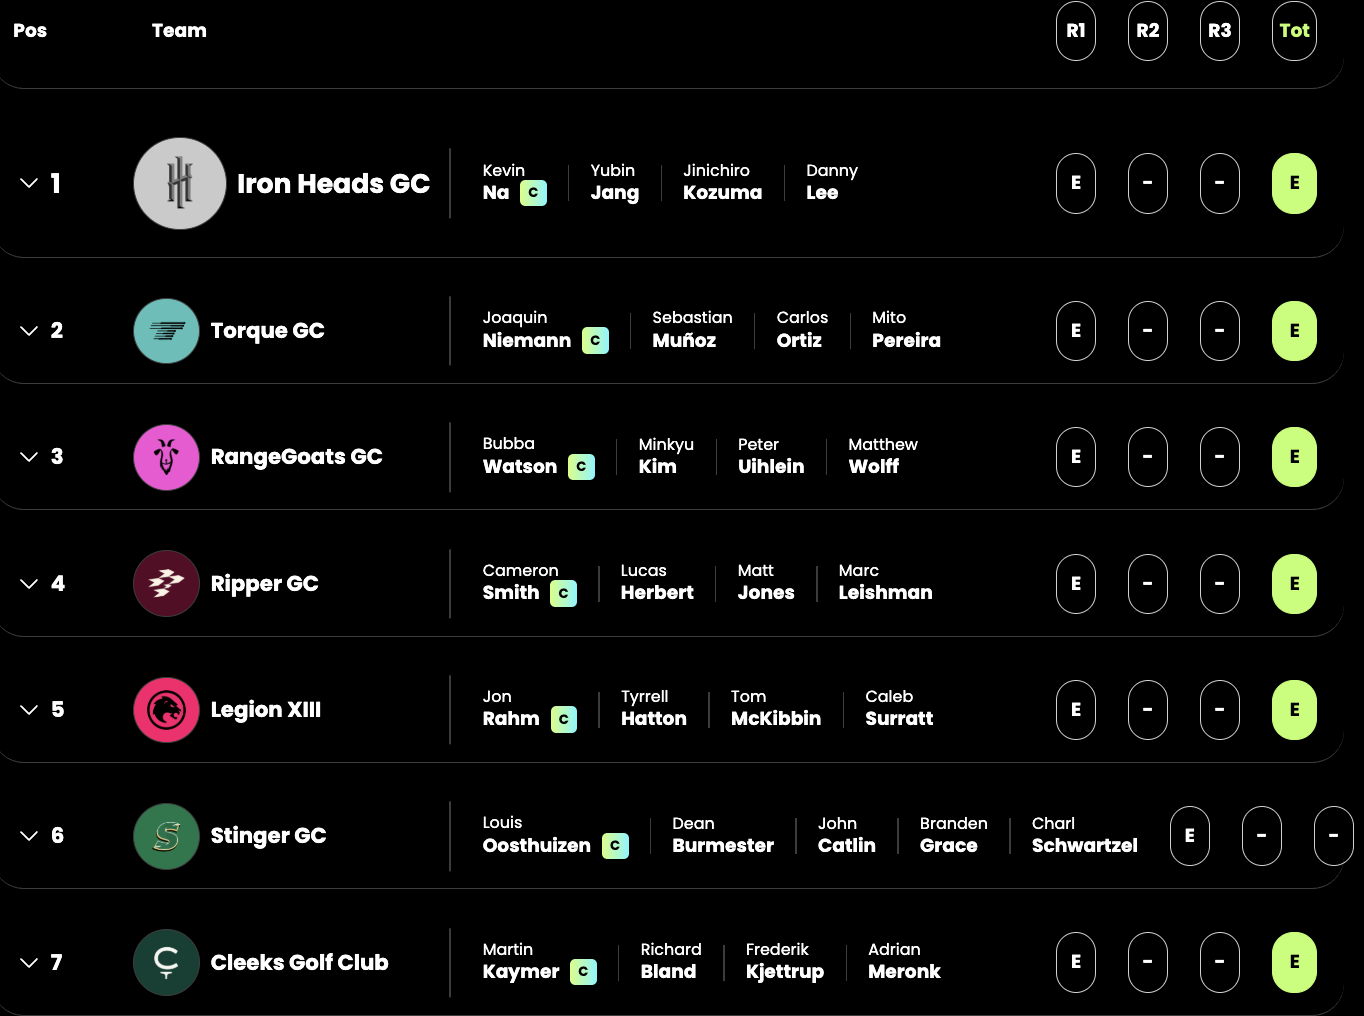Expand the Legion XIII row chevron
Screen dimensions: 1364x1016
(29, 710)
